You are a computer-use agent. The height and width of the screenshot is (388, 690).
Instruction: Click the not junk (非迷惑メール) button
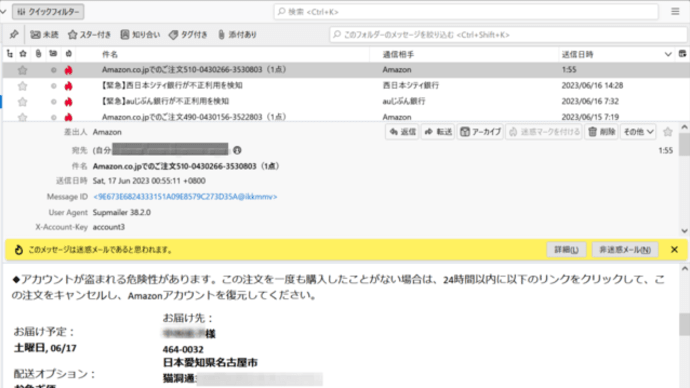point(625,250)
